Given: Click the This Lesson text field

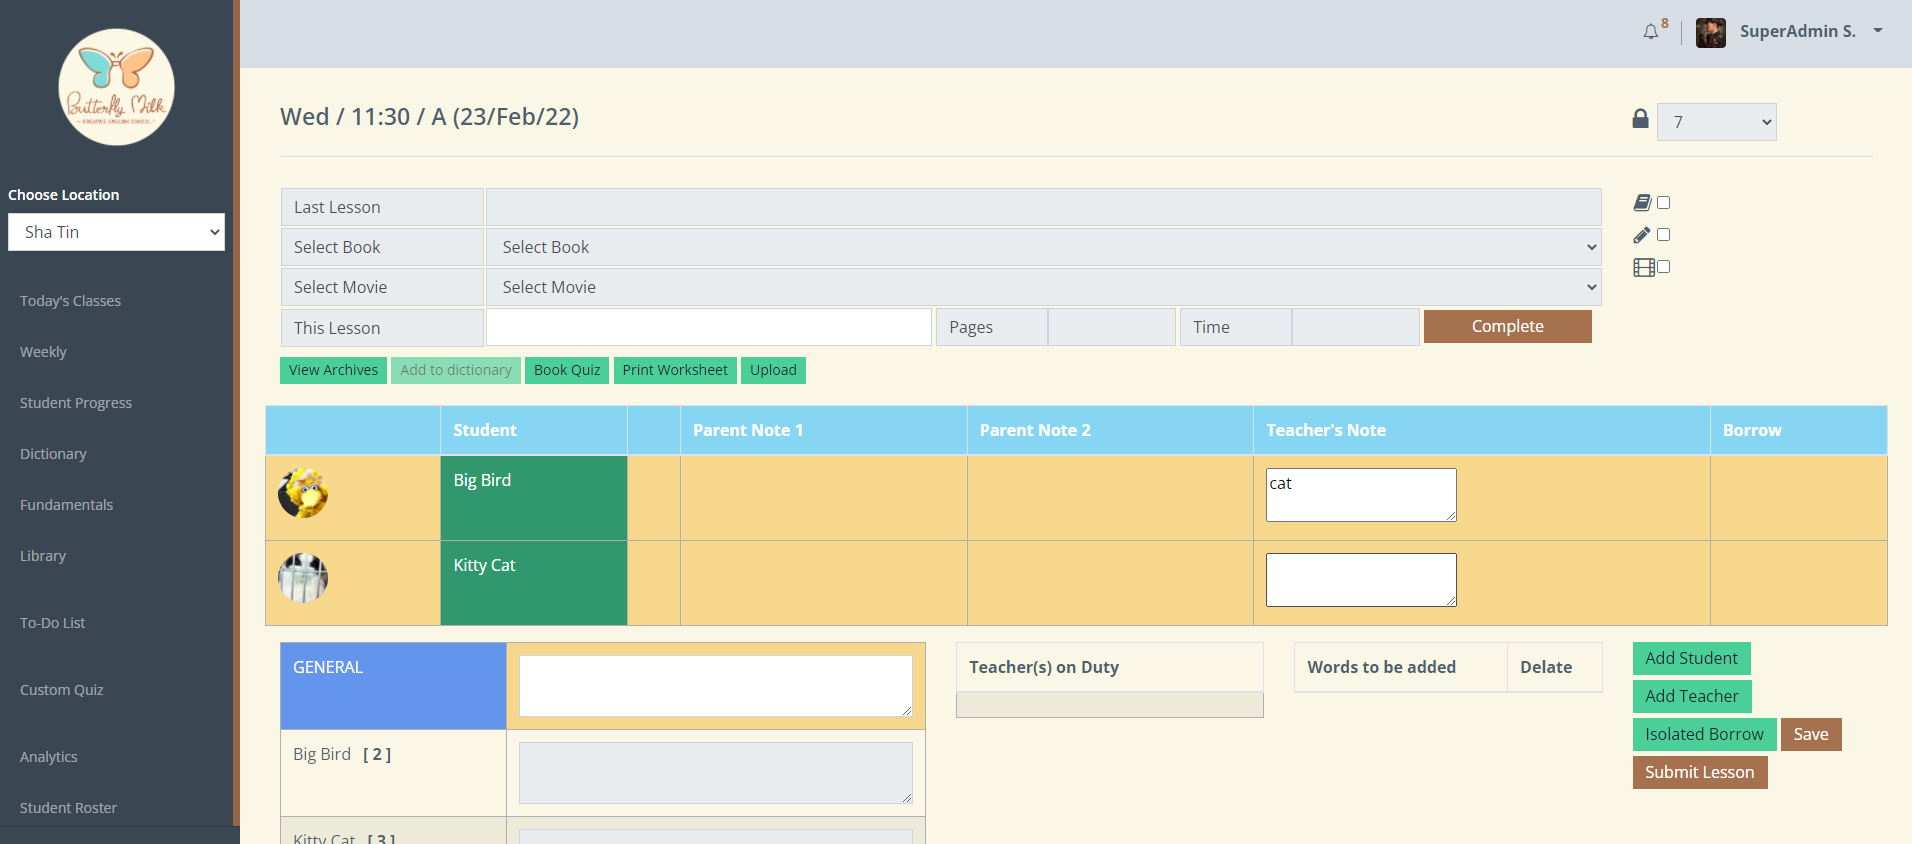Looking at the screenshot, I should tap(708, 327).
